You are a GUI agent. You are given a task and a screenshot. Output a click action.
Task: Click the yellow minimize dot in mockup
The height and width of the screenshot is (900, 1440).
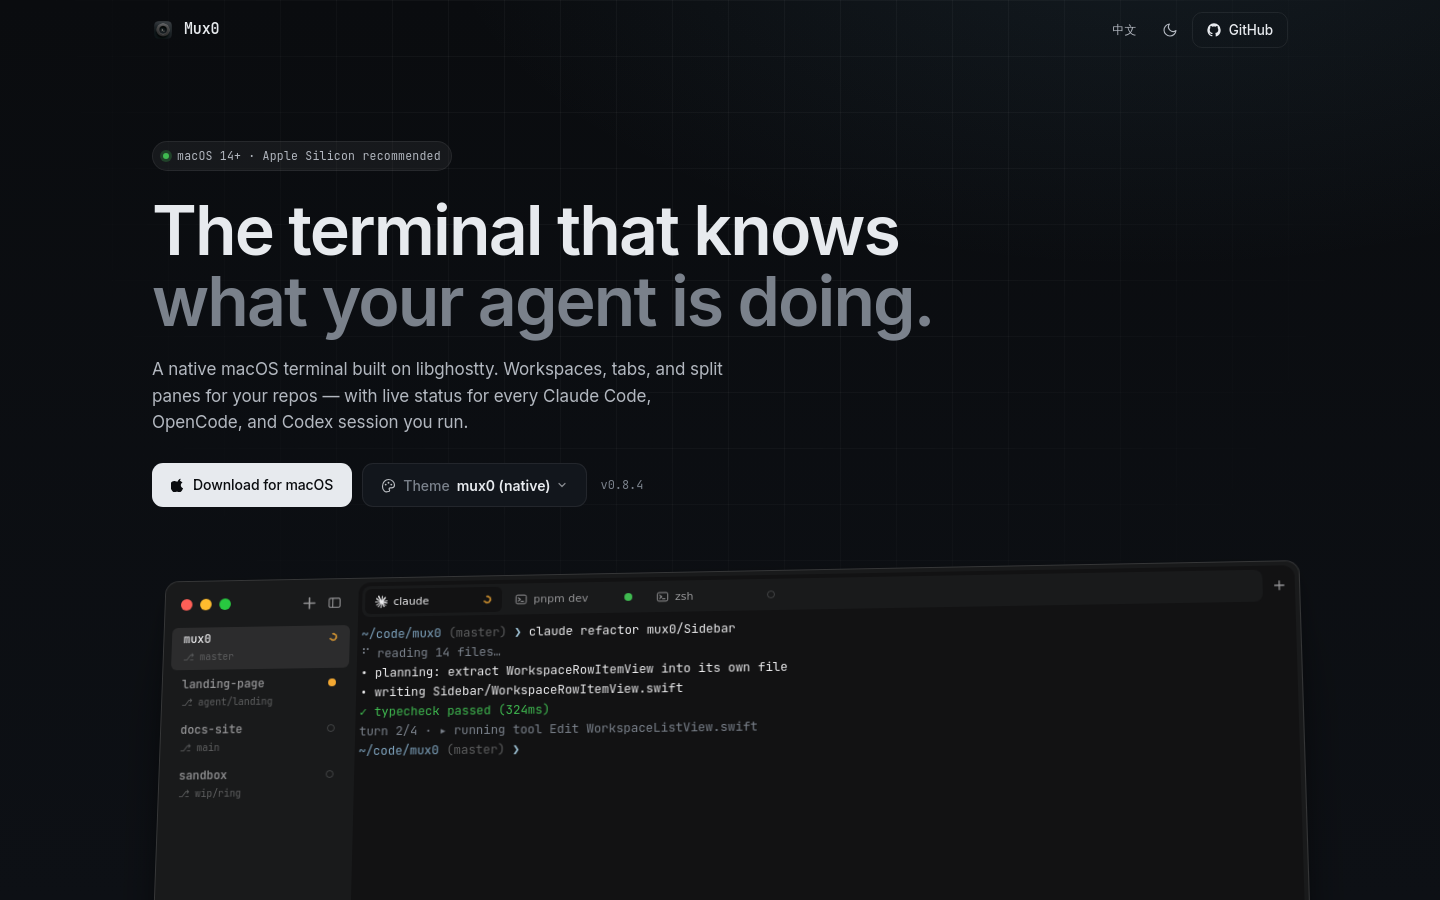(x=206, y=604)
